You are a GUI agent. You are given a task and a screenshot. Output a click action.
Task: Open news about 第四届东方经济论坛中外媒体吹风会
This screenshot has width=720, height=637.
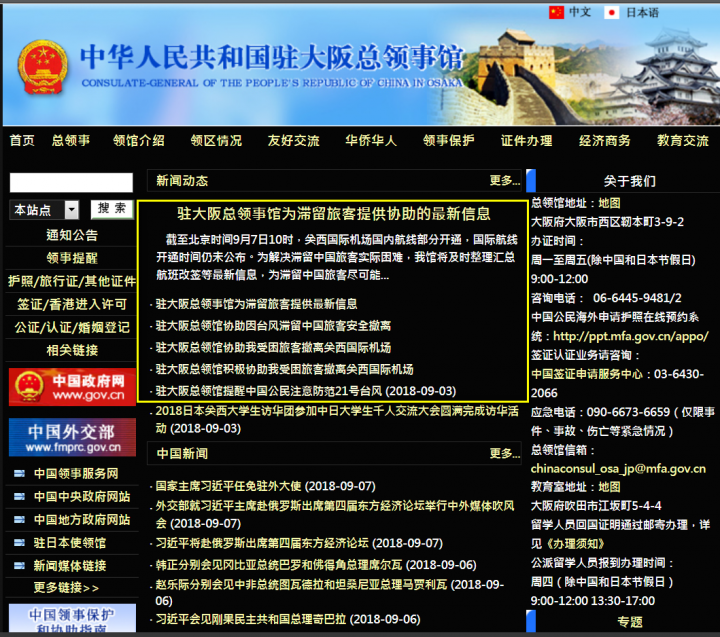pos(335,515)
